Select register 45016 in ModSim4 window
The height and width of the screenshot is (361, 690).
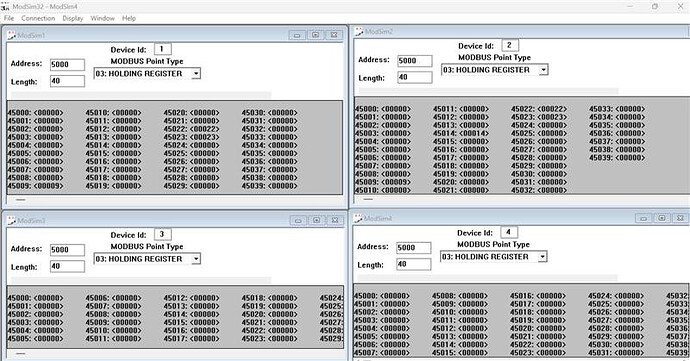click(538, 296)
